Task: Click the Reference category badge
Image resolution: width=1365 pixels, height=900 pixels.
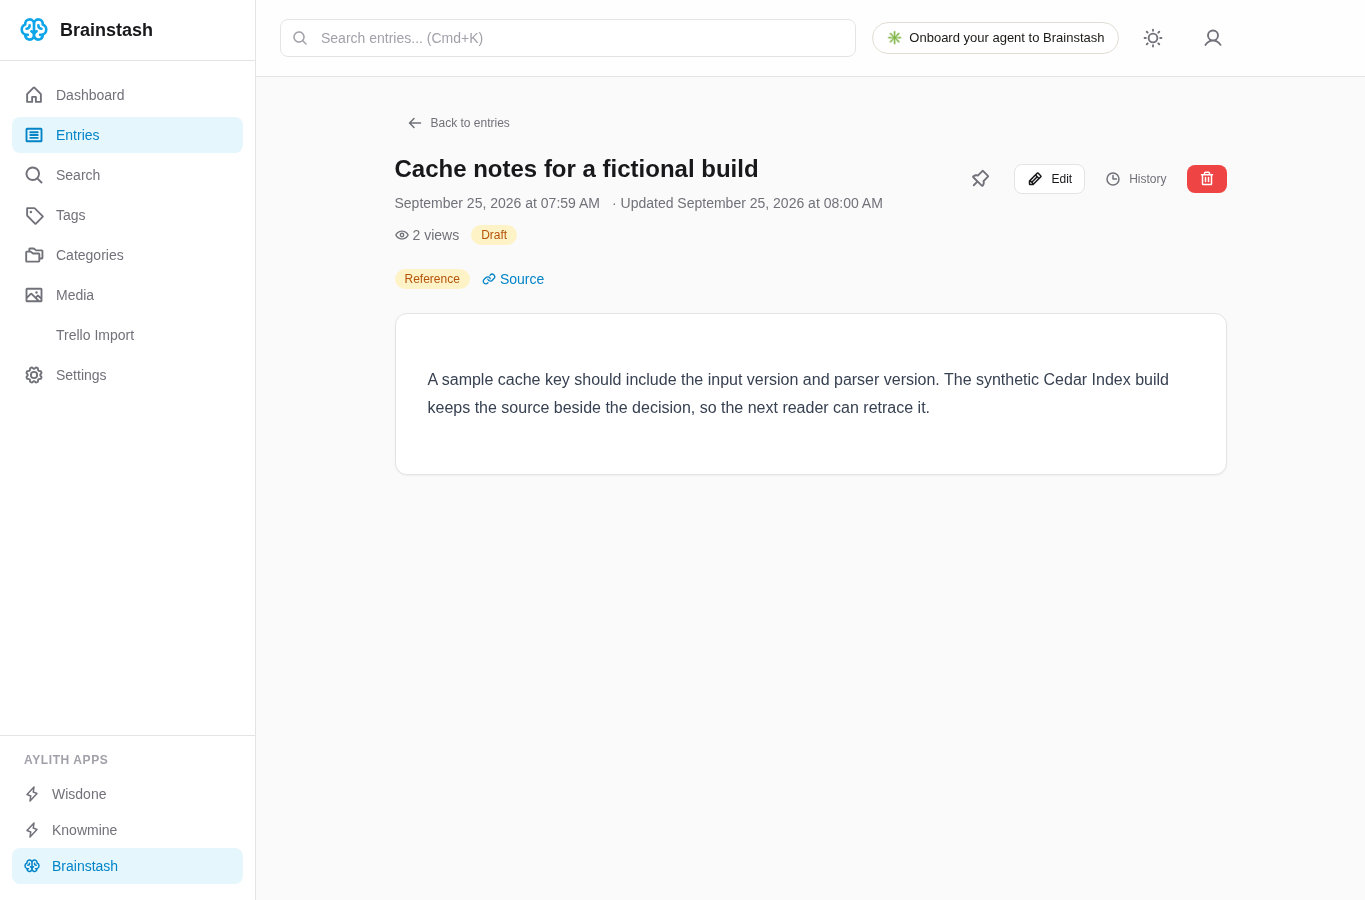Action: coord(432,279)
